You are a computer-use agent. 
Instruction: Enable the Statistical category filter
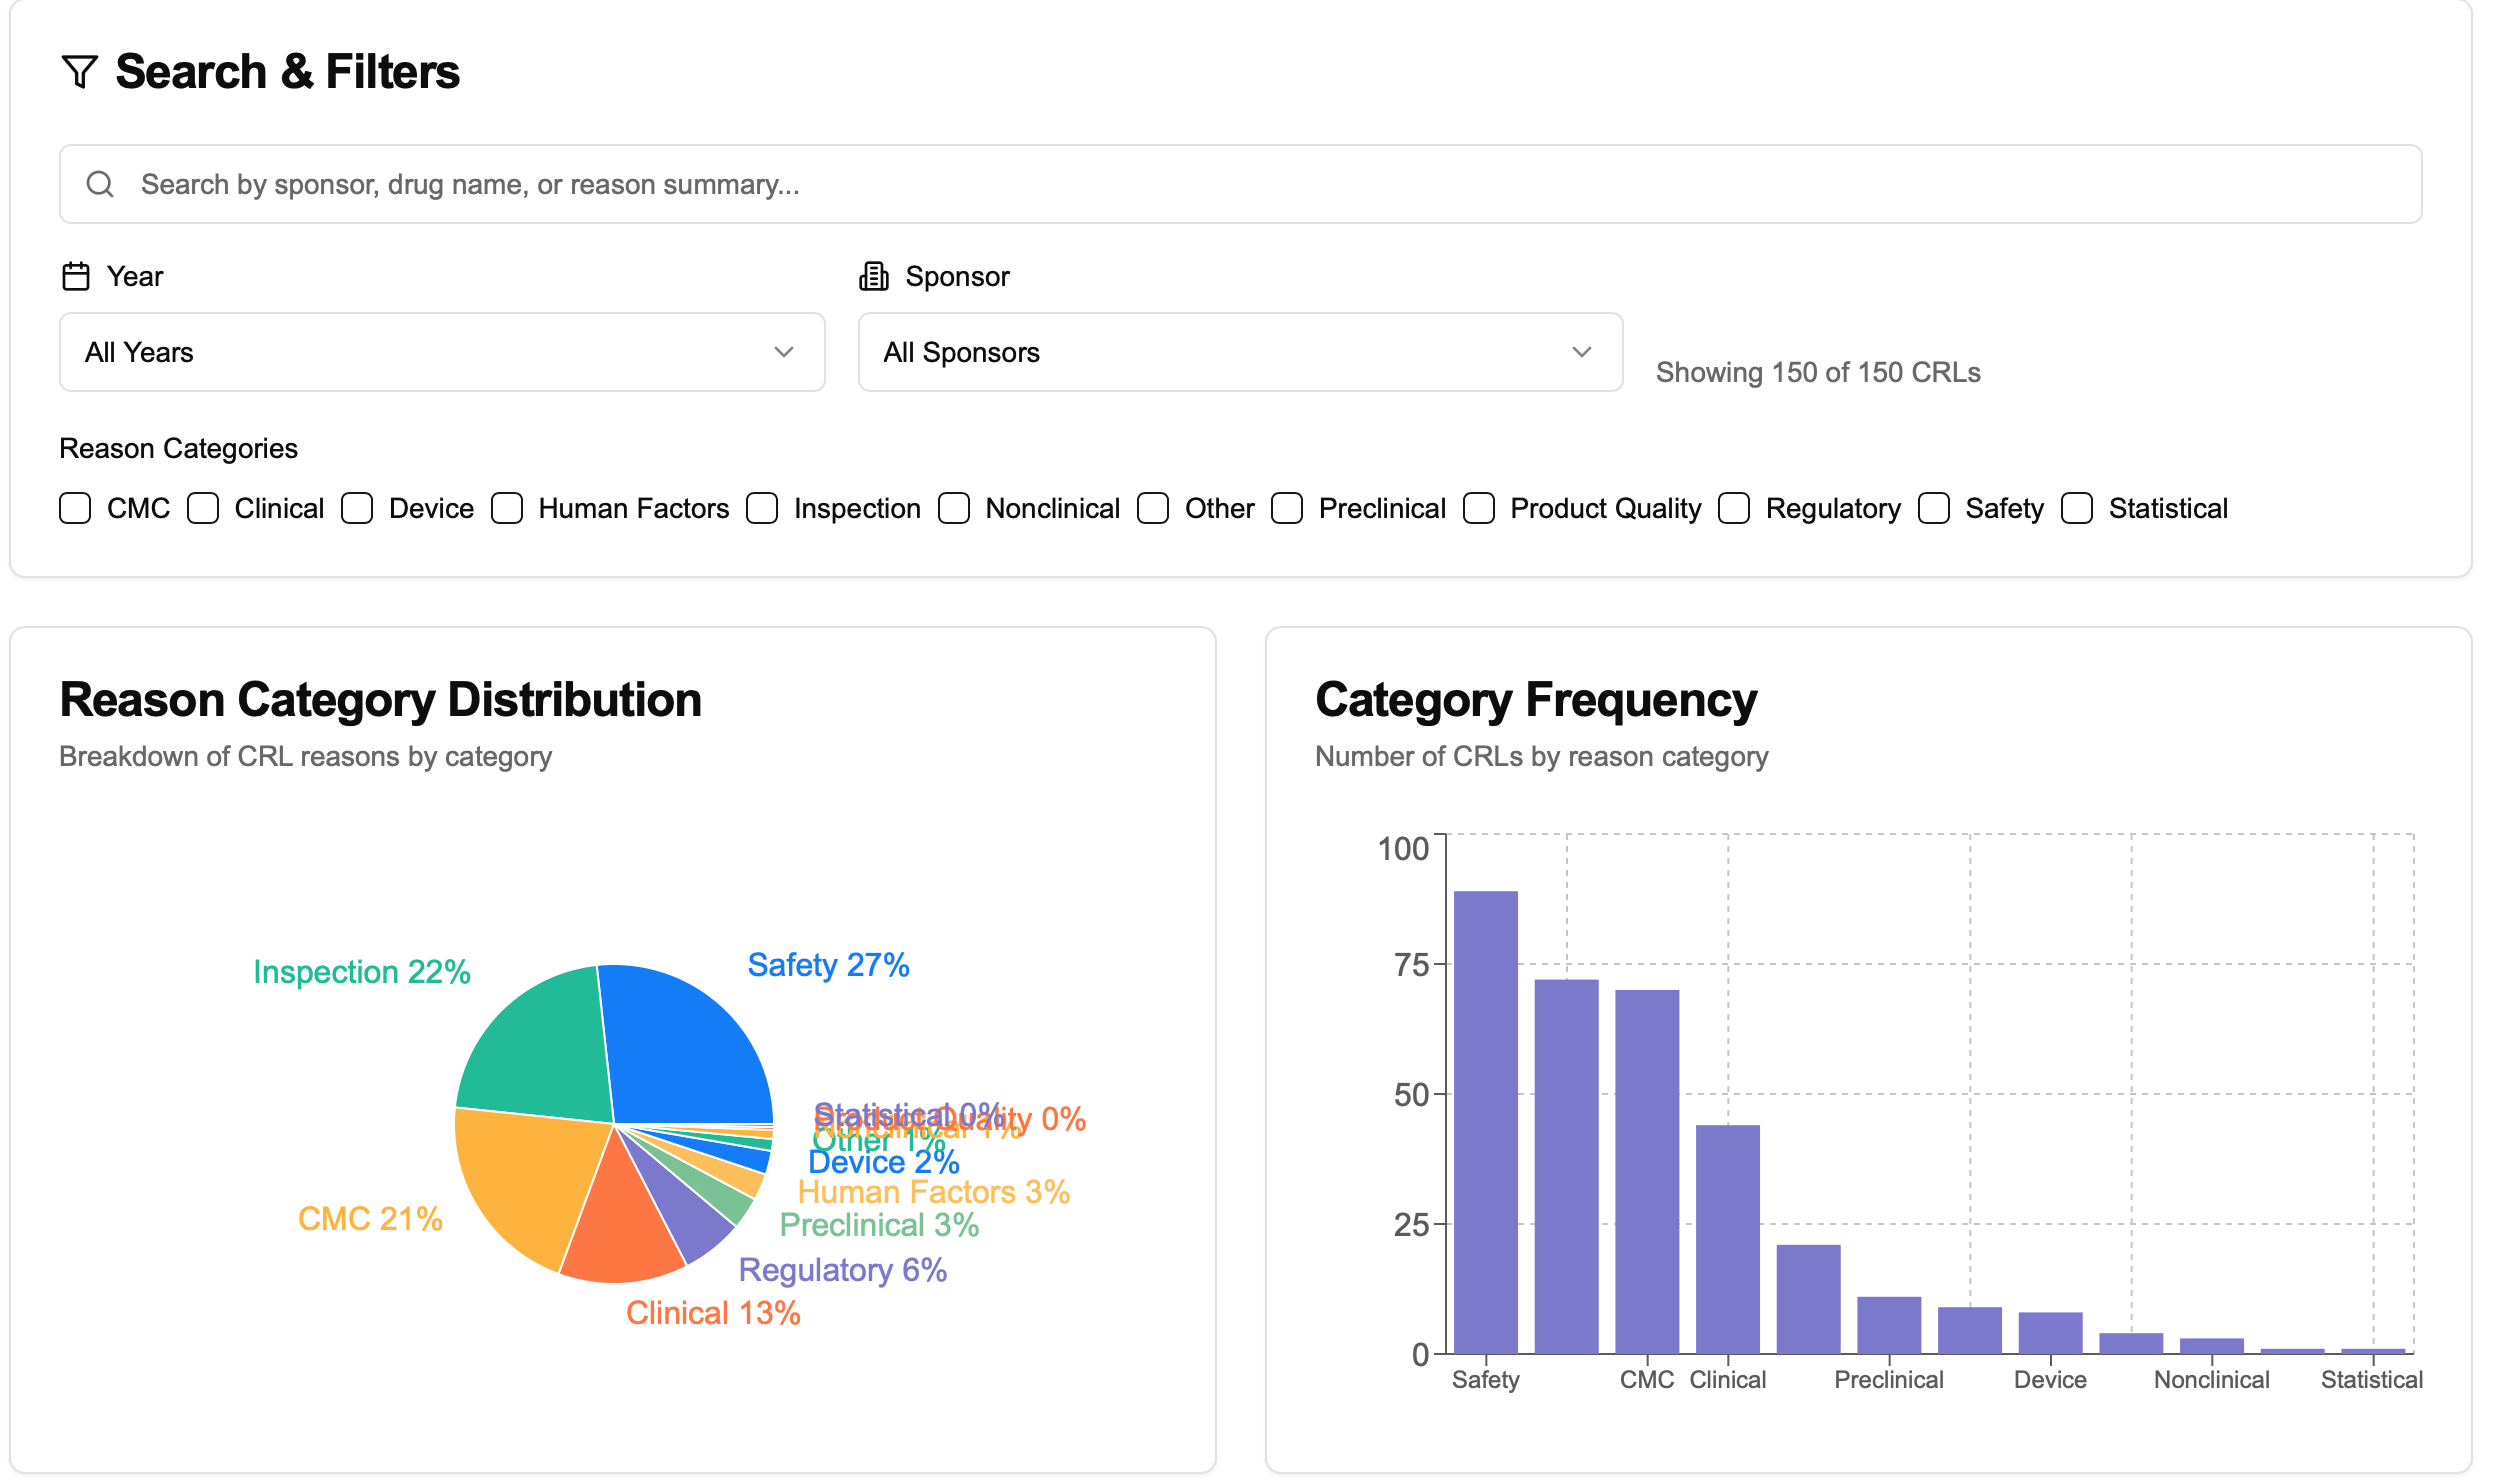(x=2076, y=508)
